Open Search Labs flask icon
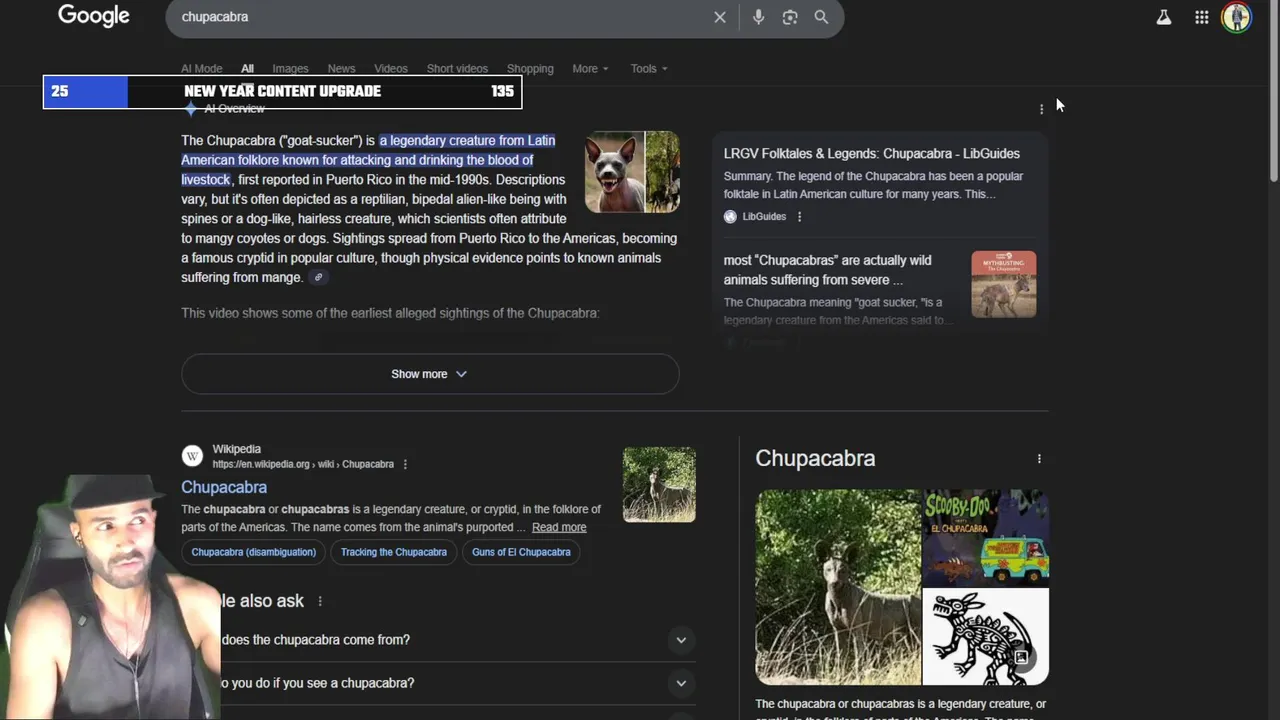The image size is (1280, 720). (1164, 17)
